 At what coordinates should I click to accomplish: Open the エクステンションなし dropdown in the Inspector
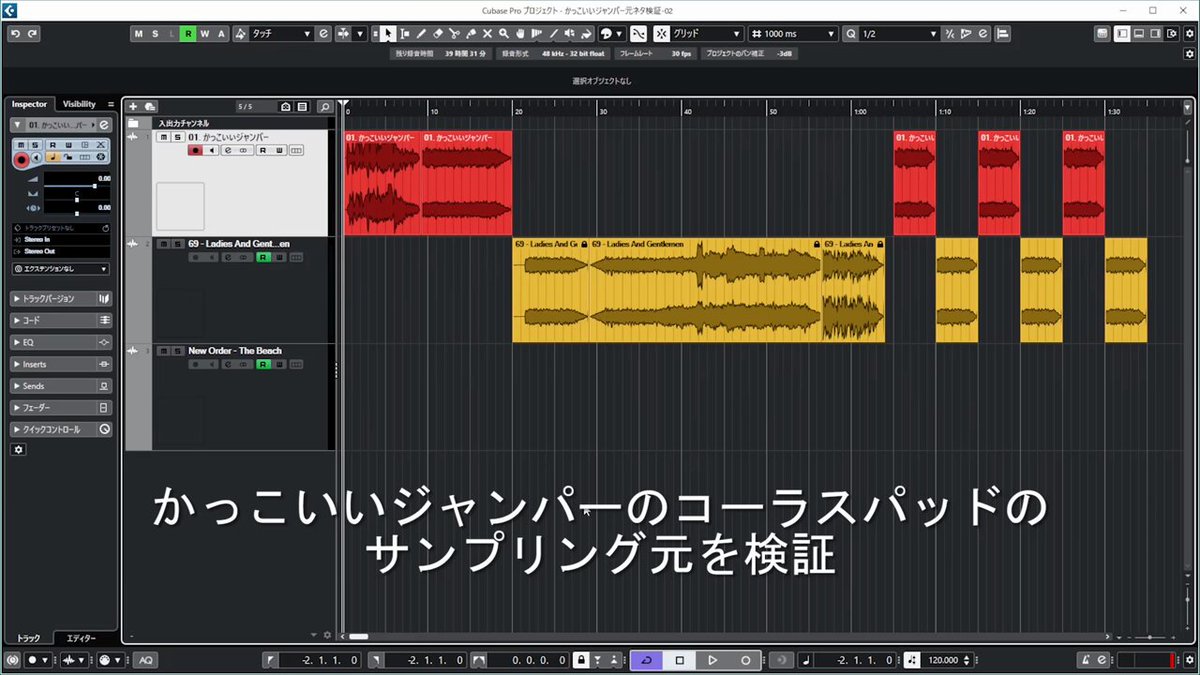pyautogui.click(x=60, y=268)
